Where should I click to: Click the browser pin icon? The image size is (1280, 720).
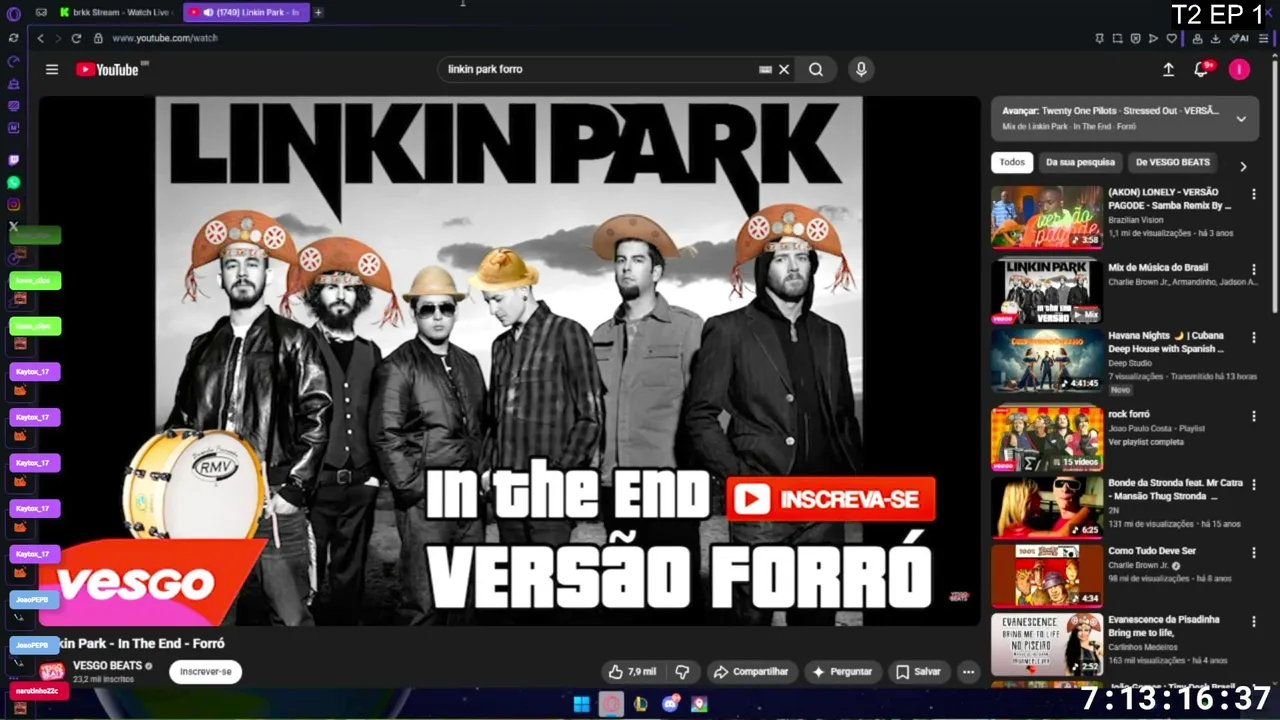tap(1100, 38)
